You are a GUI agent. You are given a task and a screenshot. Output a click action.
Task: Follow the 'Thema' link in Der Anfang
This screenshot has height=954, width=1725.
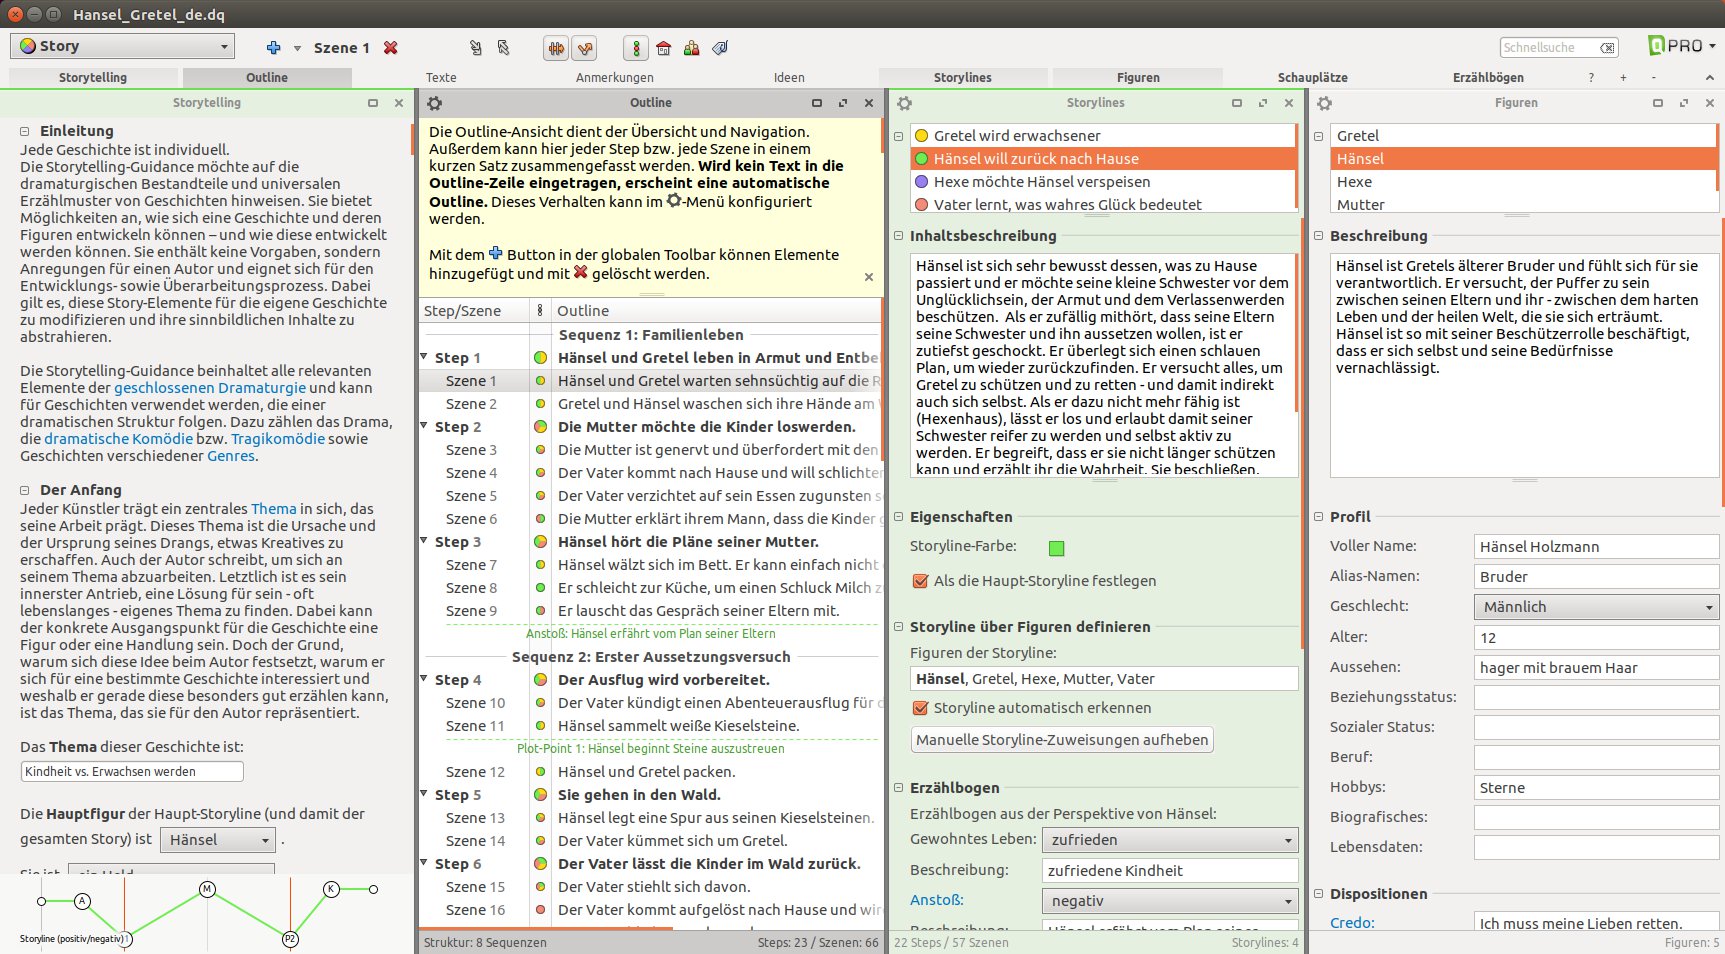coord(274,509)
